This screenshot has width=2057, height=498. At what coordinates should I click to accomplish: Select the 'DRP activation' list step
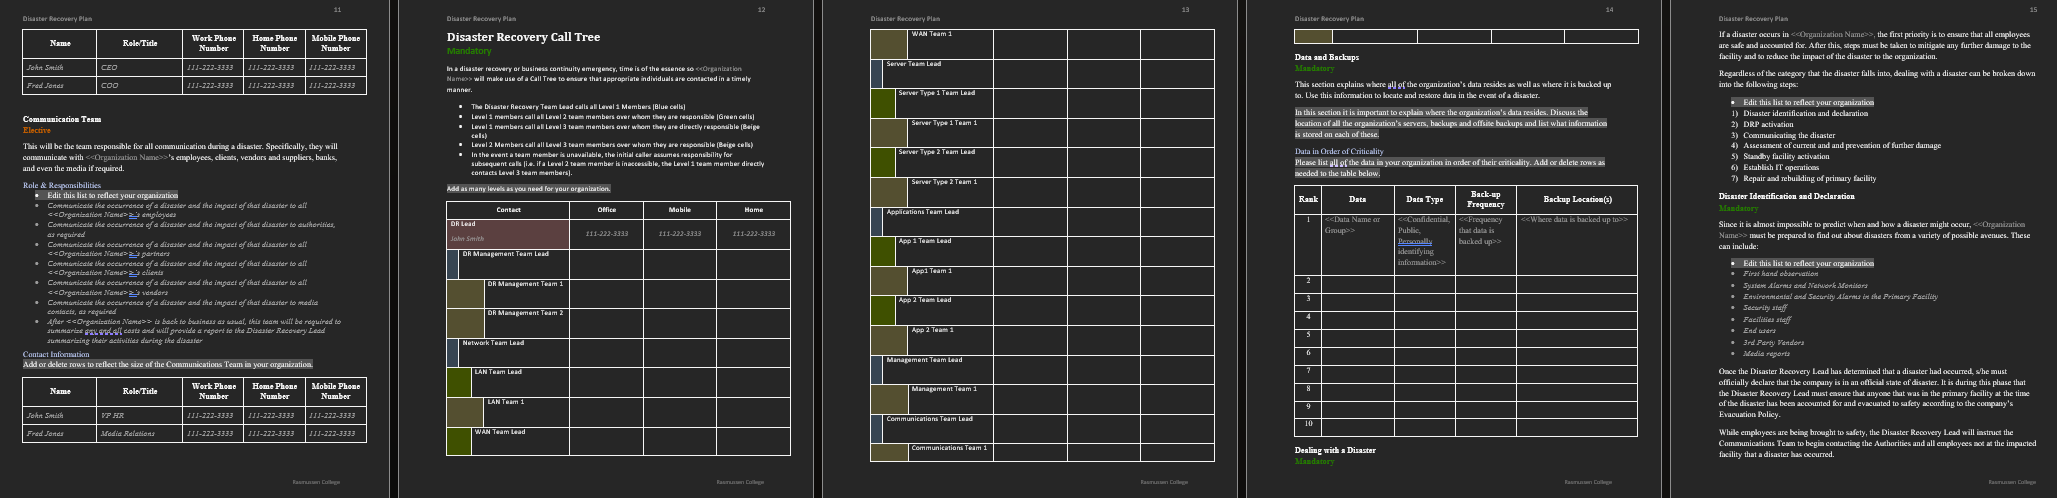1768,124
